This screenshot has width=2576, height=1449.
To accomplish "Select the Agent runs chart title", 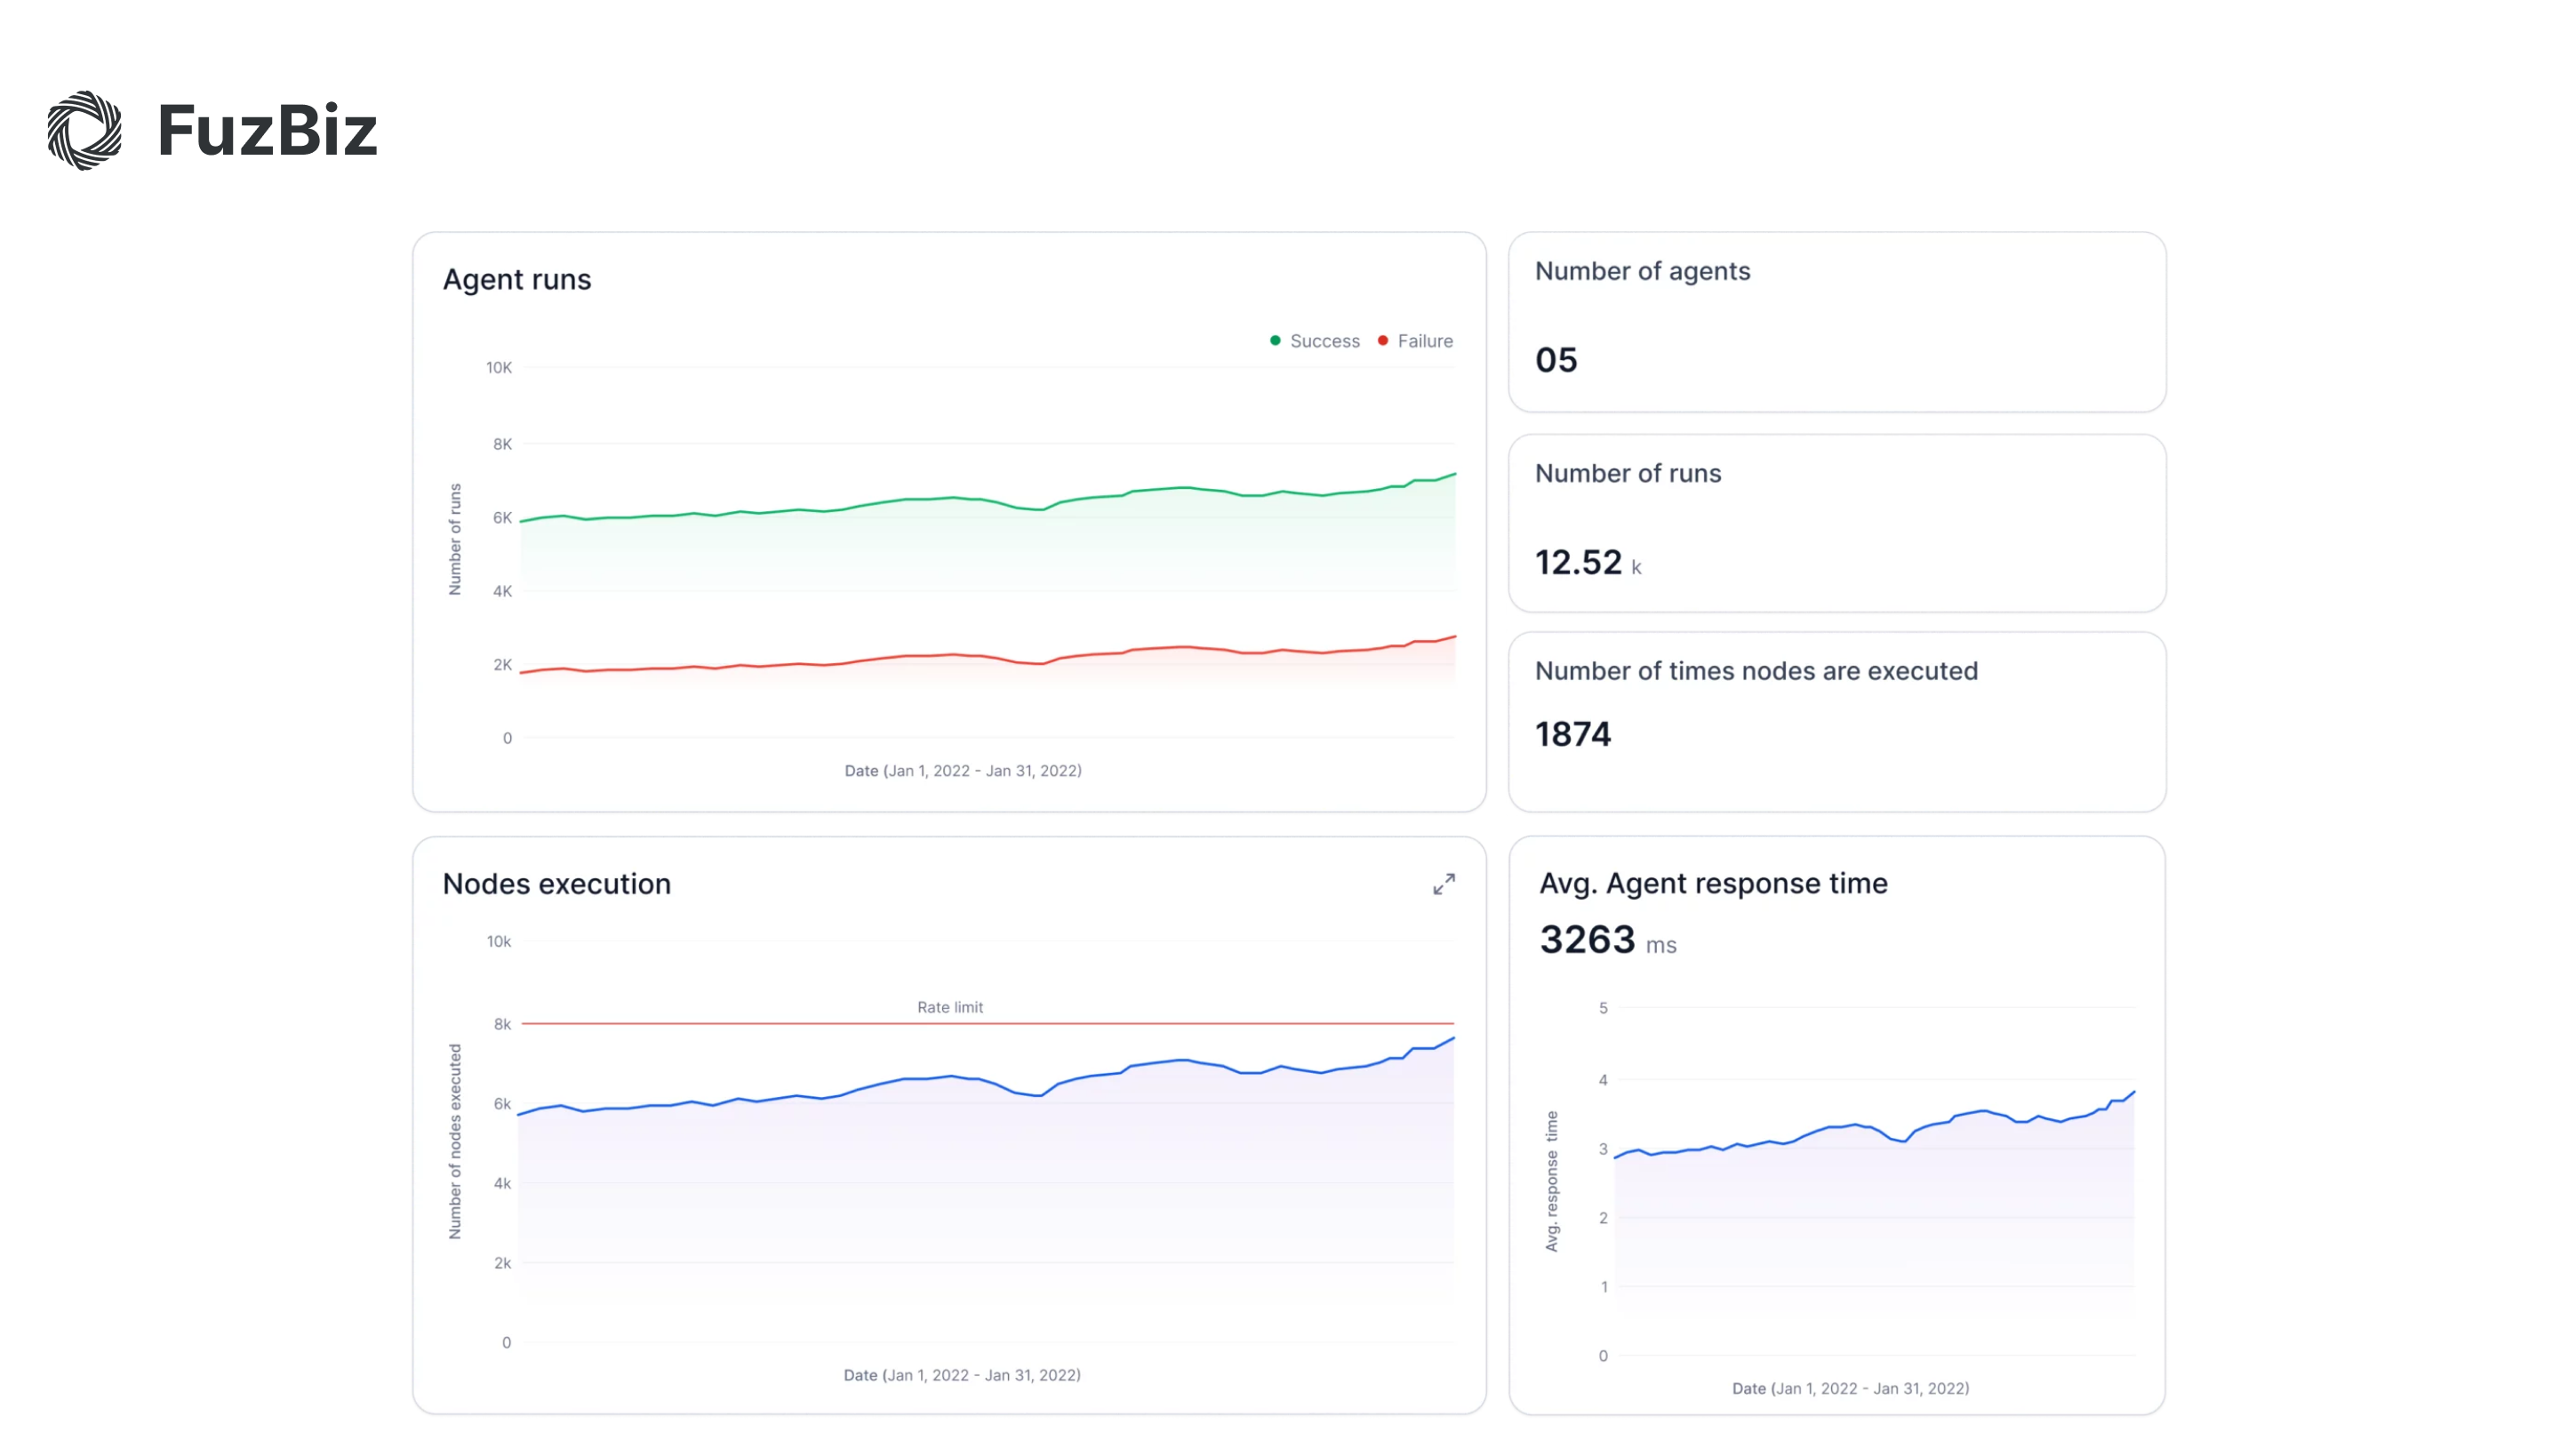I will (x=517, y=280).
